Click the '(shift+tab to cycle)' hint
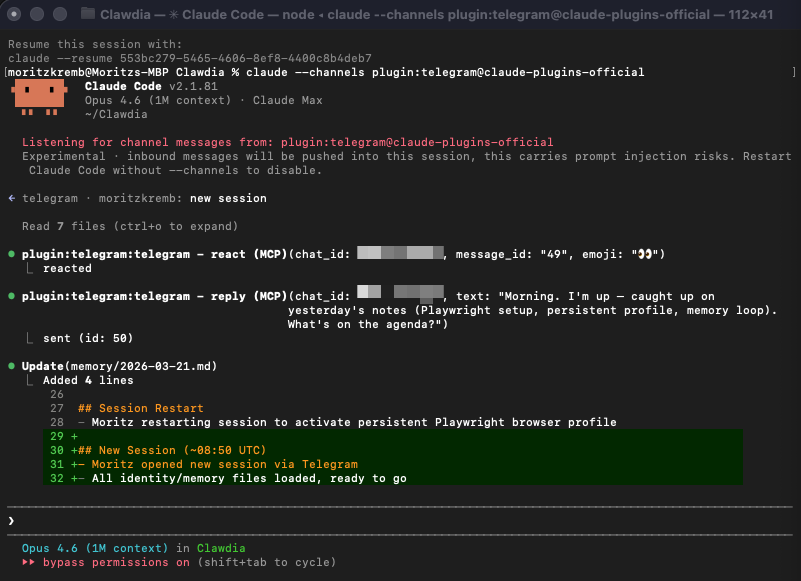Viewport: 801px width, 581px height. [267, 562]
